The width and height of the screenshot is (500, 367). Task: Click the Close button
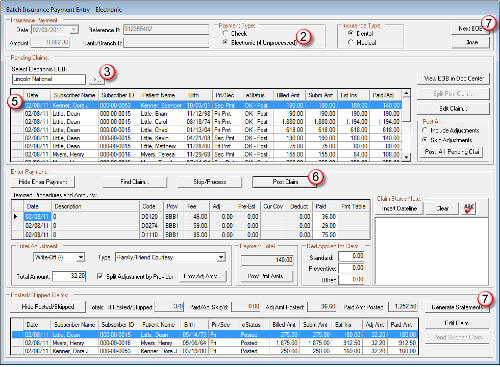click(470, 42)
